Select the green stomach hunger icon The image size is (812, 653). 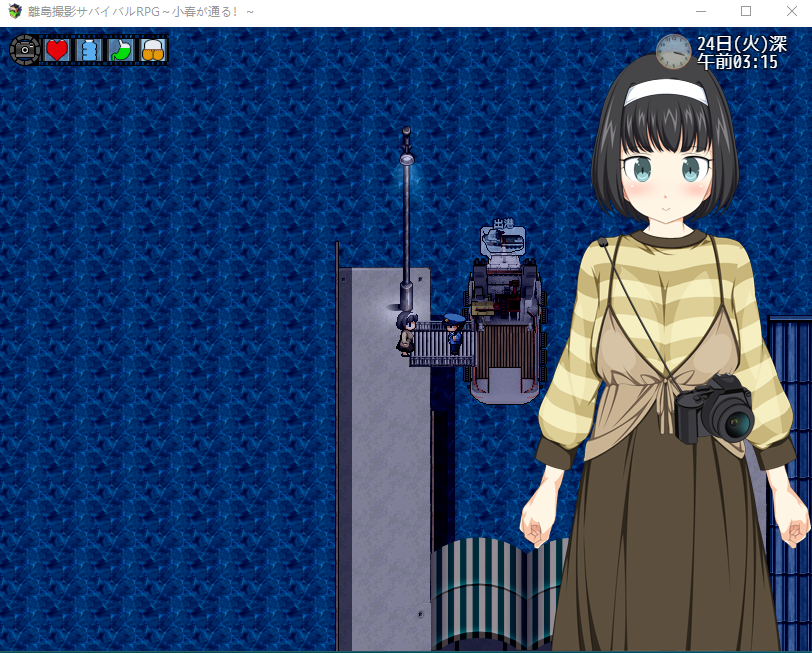click(121, 50)
